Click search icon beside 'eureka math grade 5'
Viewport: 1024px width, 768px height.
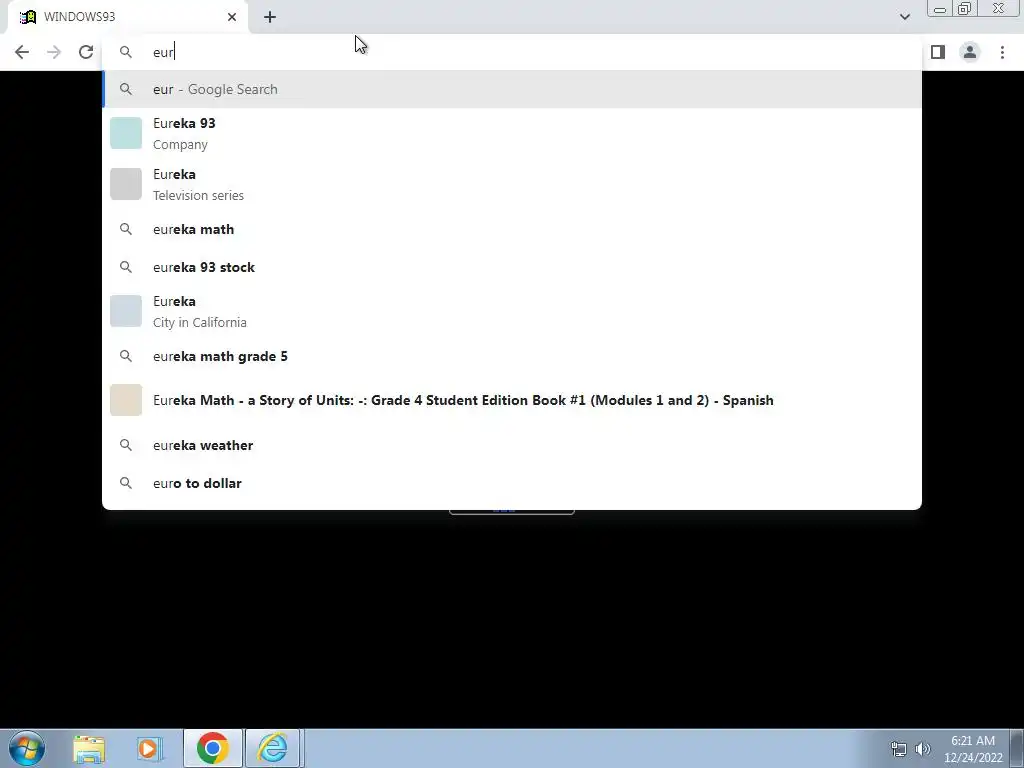[126, 356]
